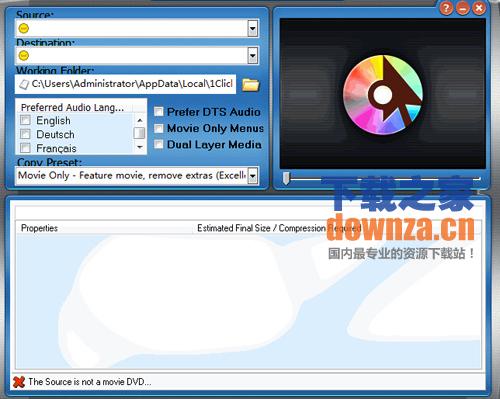Enable the Dual Layer Media option

click(x=159, y=144)
